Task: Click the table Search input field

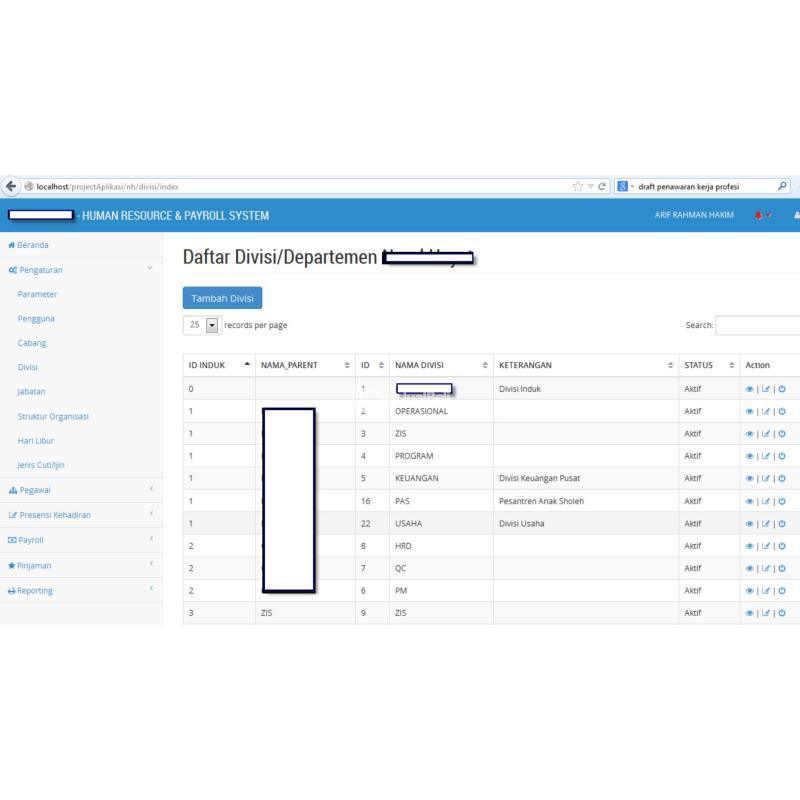Action: pos(758,325)
